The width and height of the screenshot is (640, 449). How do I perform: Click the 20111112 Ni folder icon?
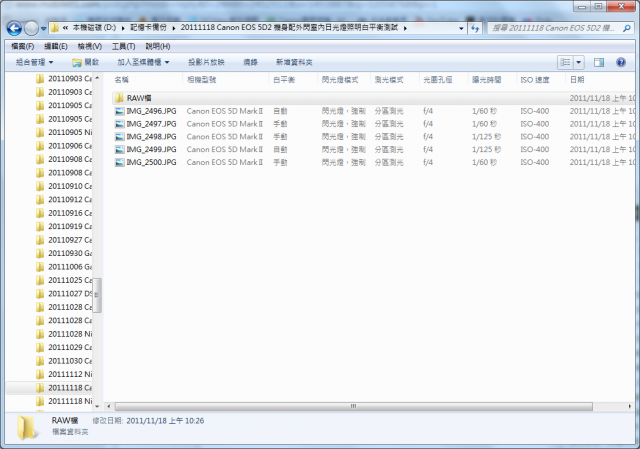pyautogui.click(x=40, y=374)
